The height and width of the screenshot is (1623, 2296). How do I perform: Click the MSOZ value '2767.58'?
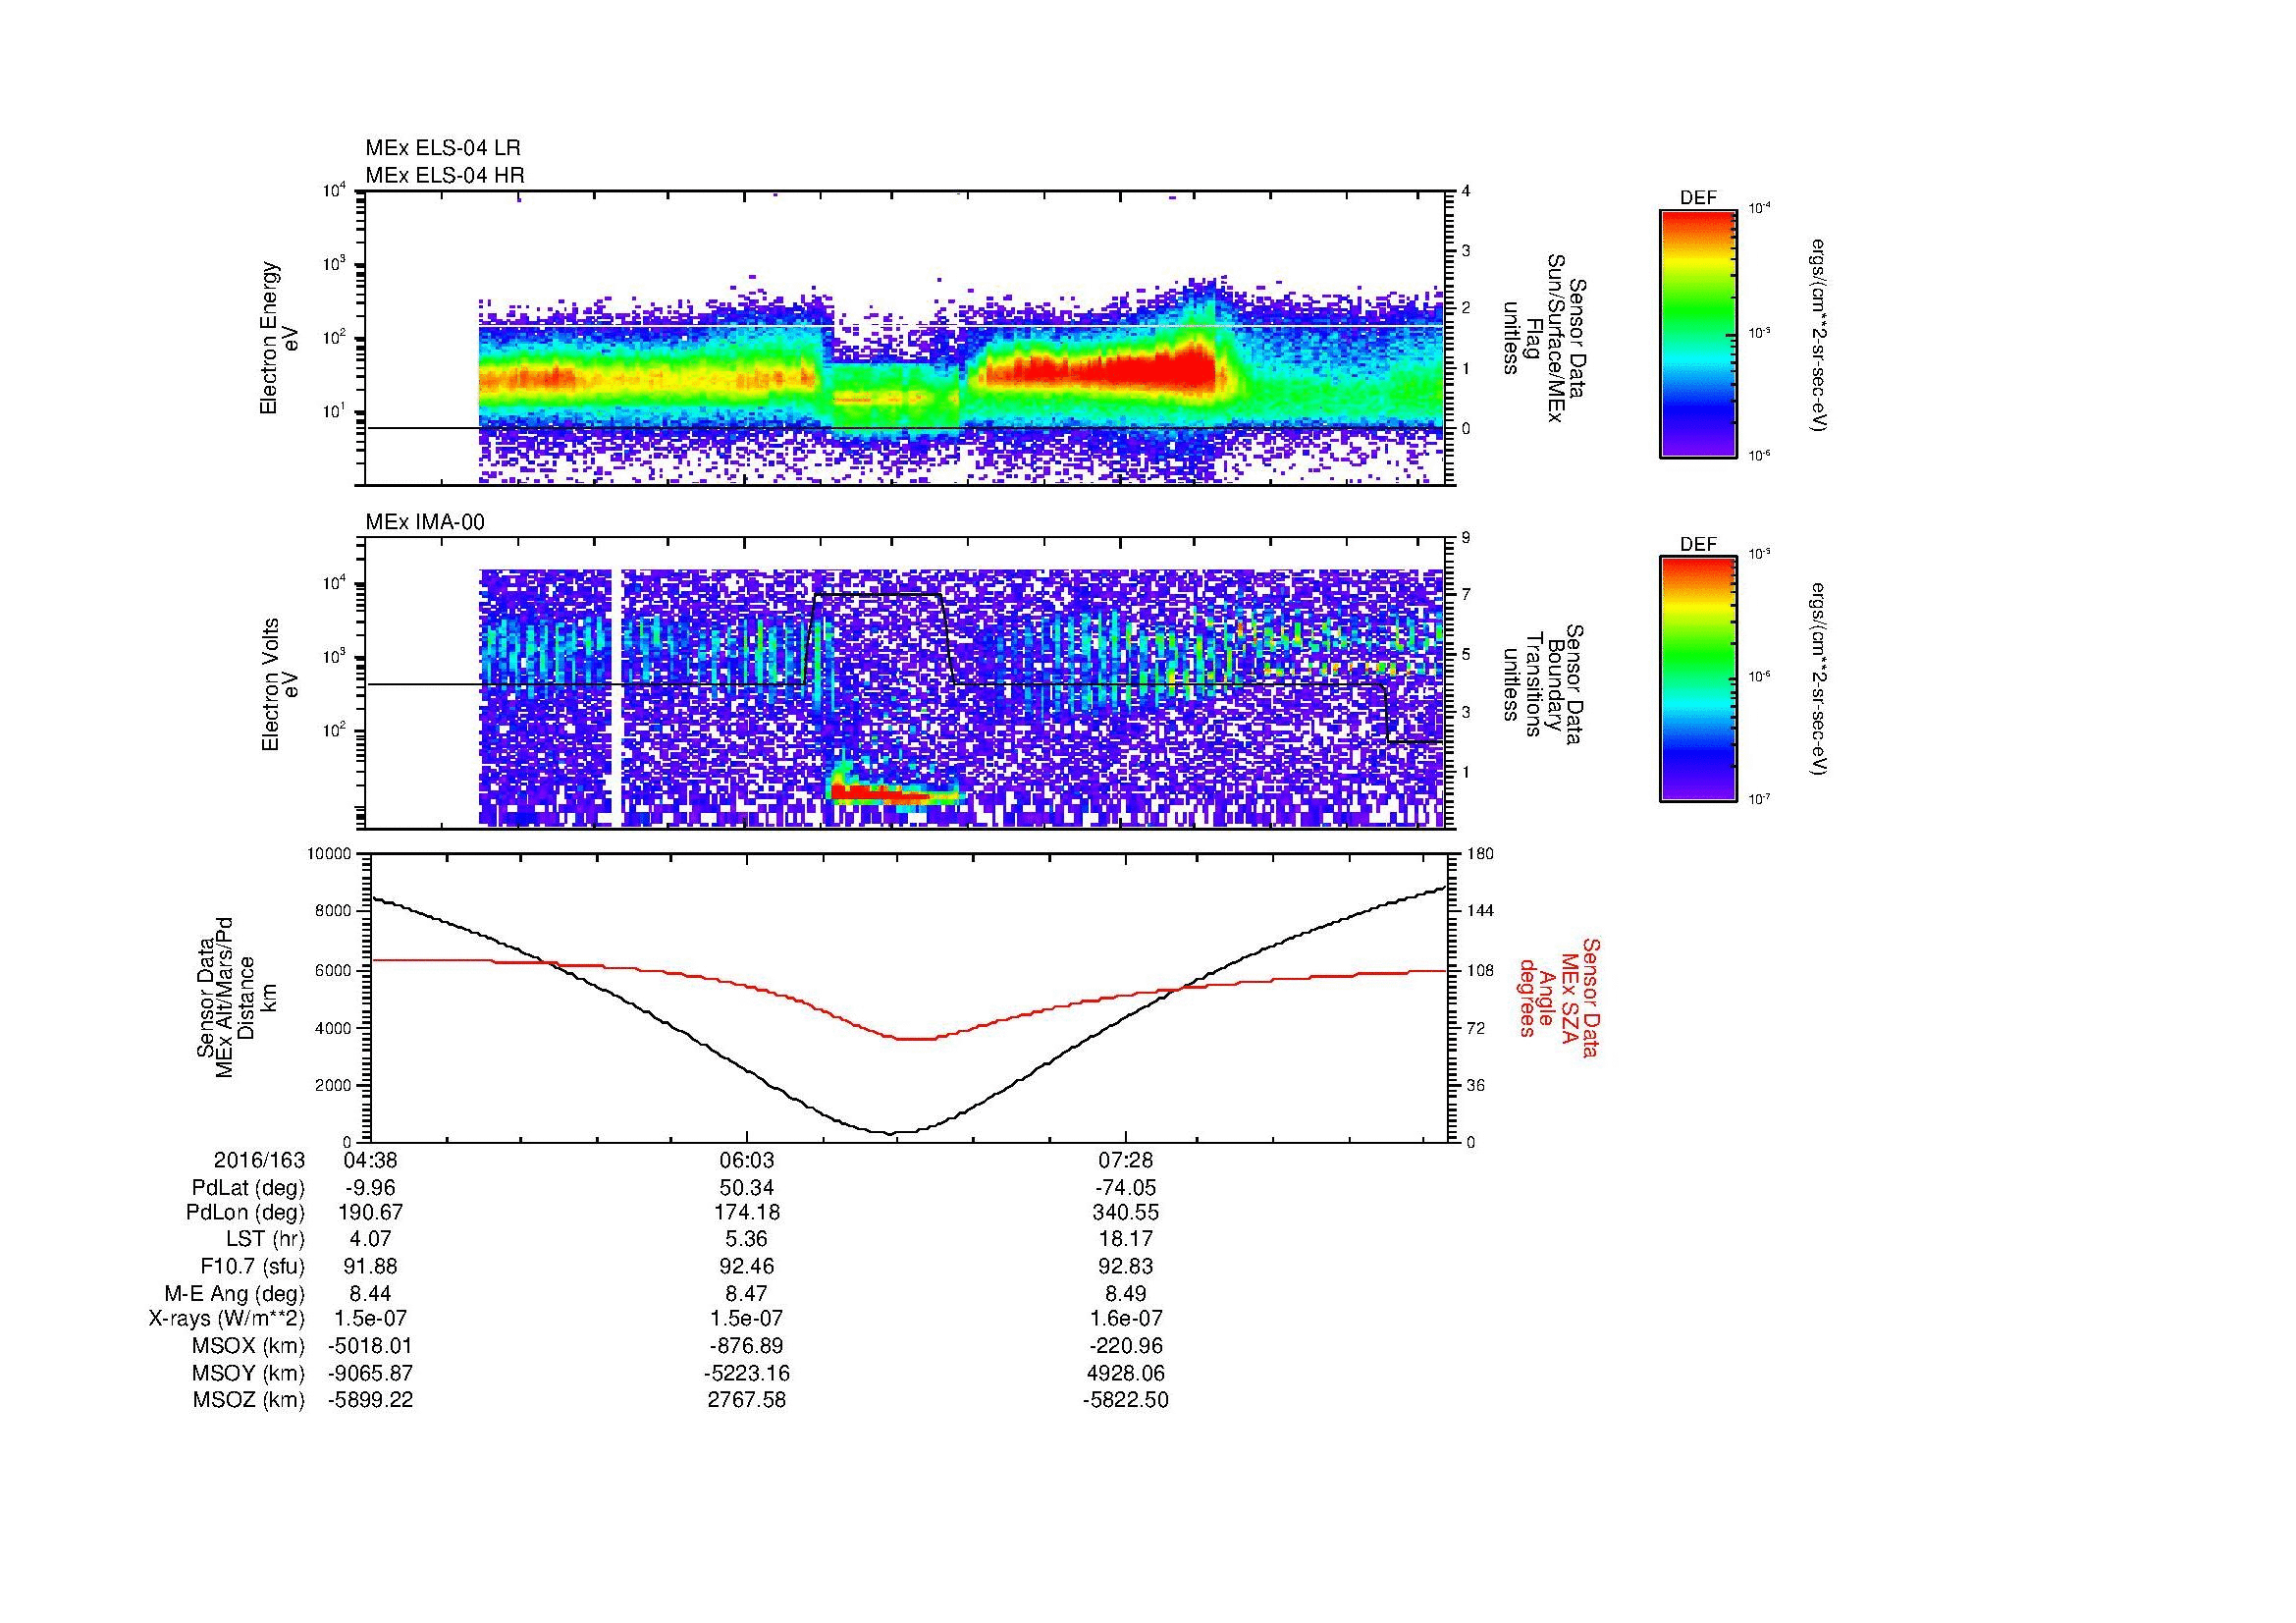coord(747,1400)
